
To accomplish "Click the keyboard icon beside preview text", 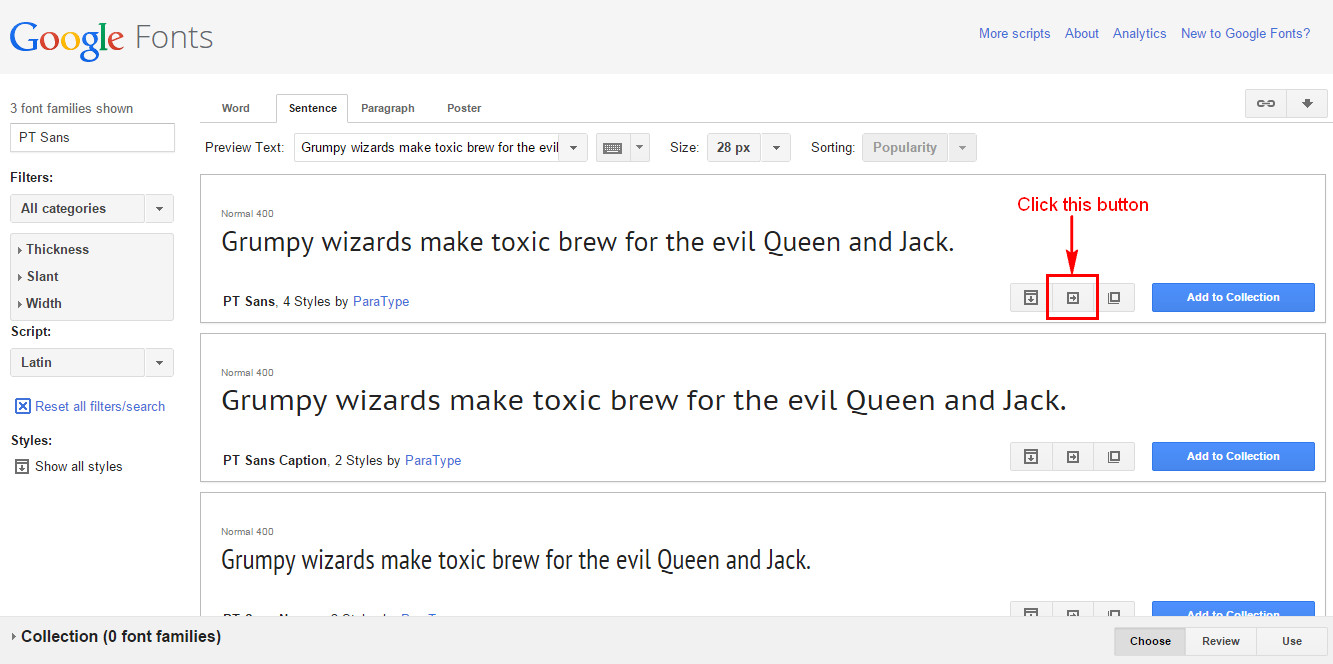I will coord(613,148).
